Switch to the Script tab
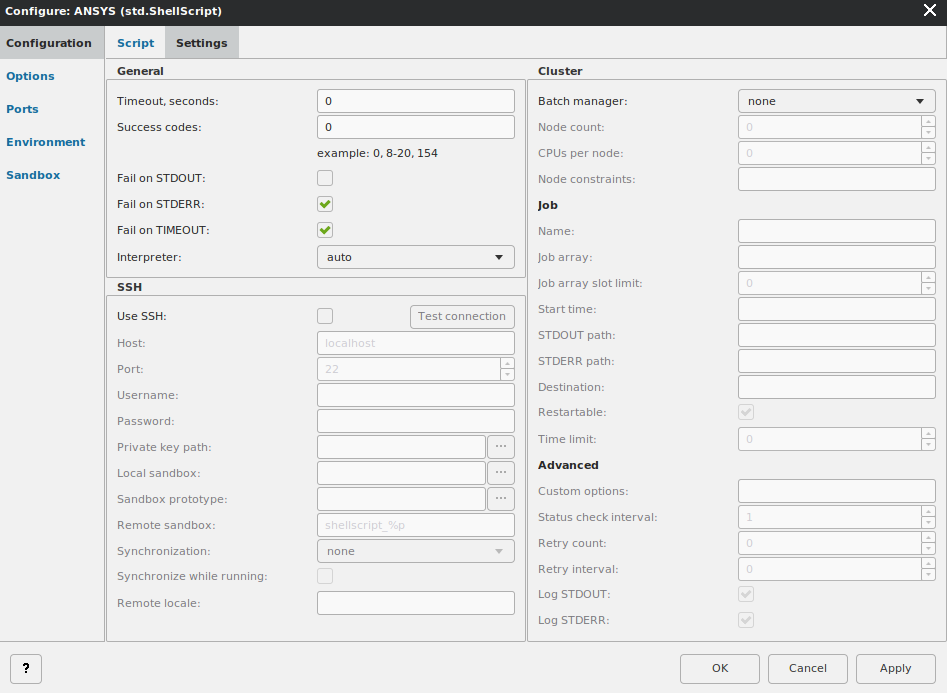The width and height of the screenshot is (947, 693). [135, 43]
